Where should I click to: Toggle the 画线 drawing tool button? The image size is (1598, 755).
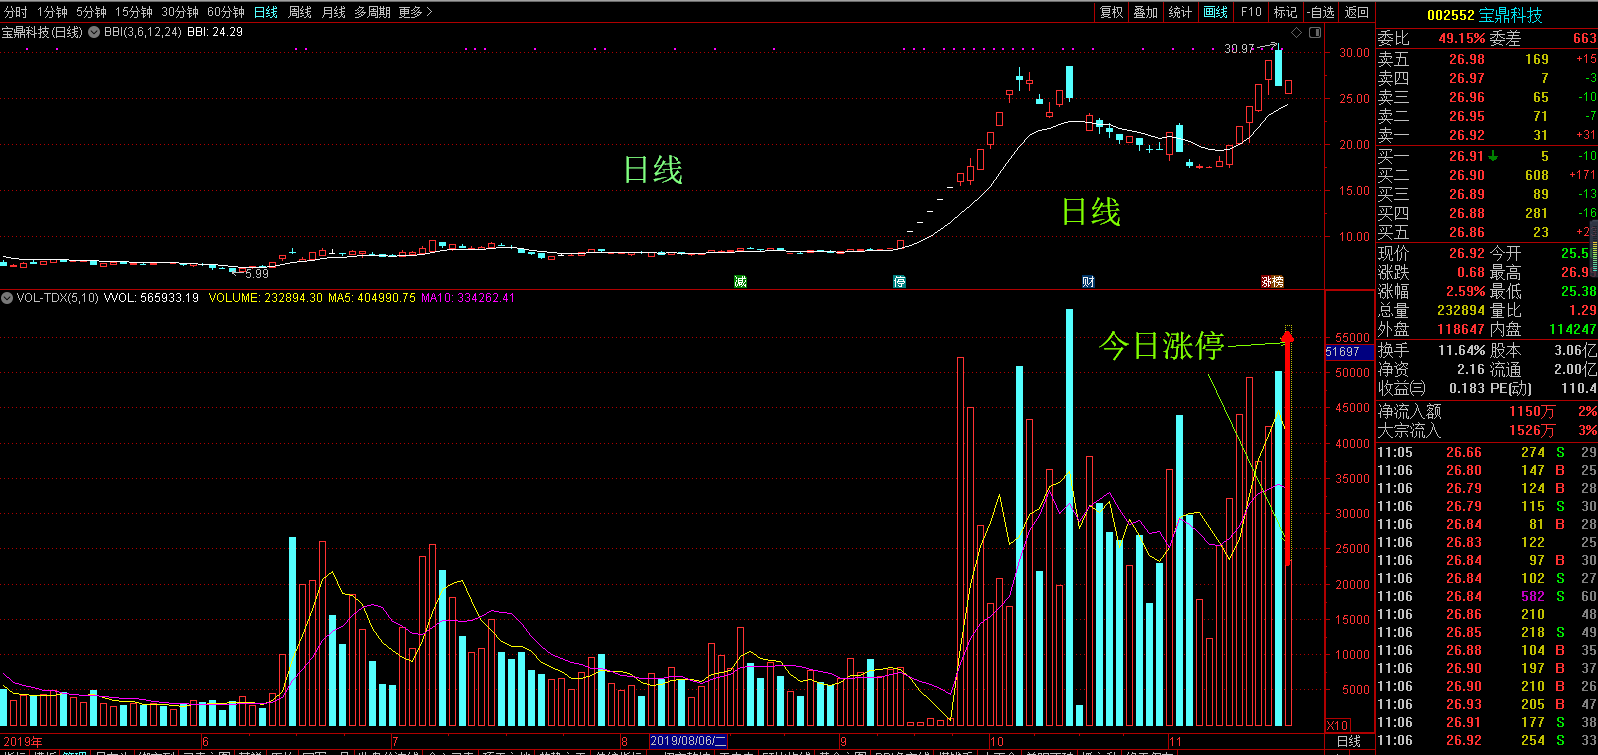(x=1216, y=12)
